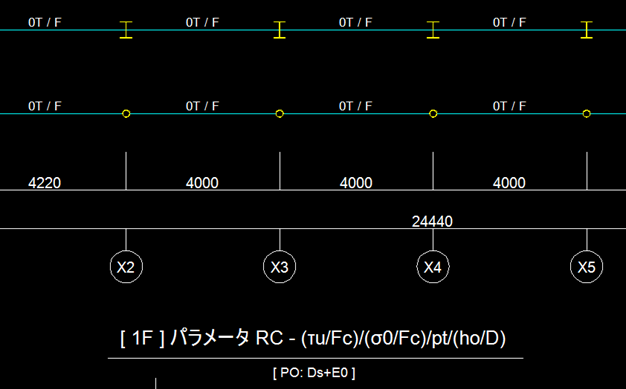Screen dimensions: 626x389
Task: Click the [ PO: Ds+E0 ] subtitle label
Action: [314, 373]
